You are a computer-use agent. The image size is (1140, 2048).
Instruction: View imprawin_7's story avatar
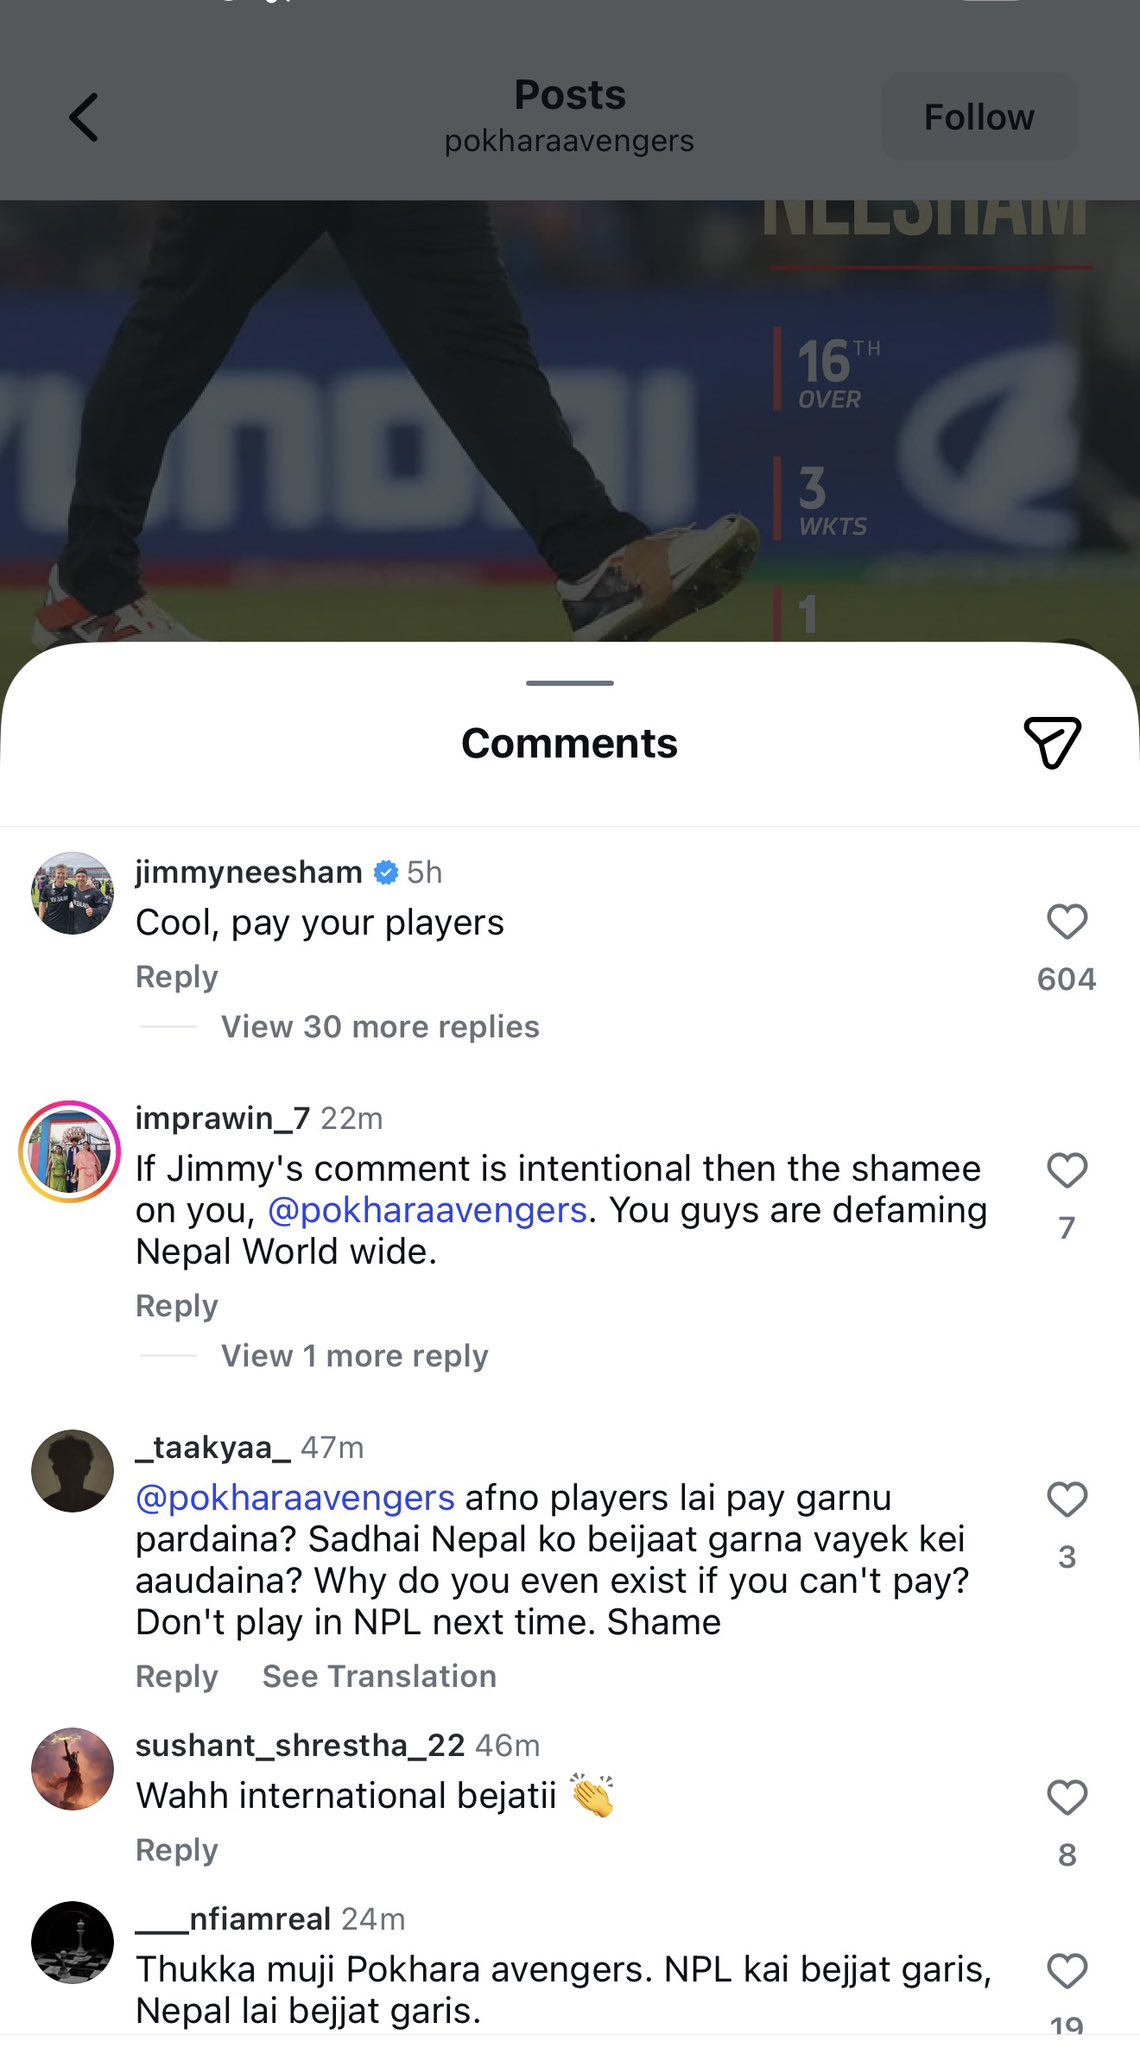70,1151
